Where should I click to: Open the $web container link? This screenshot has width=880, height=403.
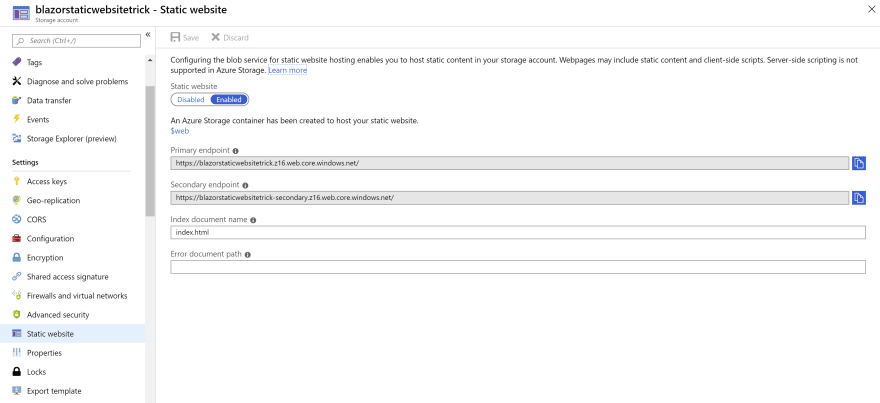tap(180, 131)
